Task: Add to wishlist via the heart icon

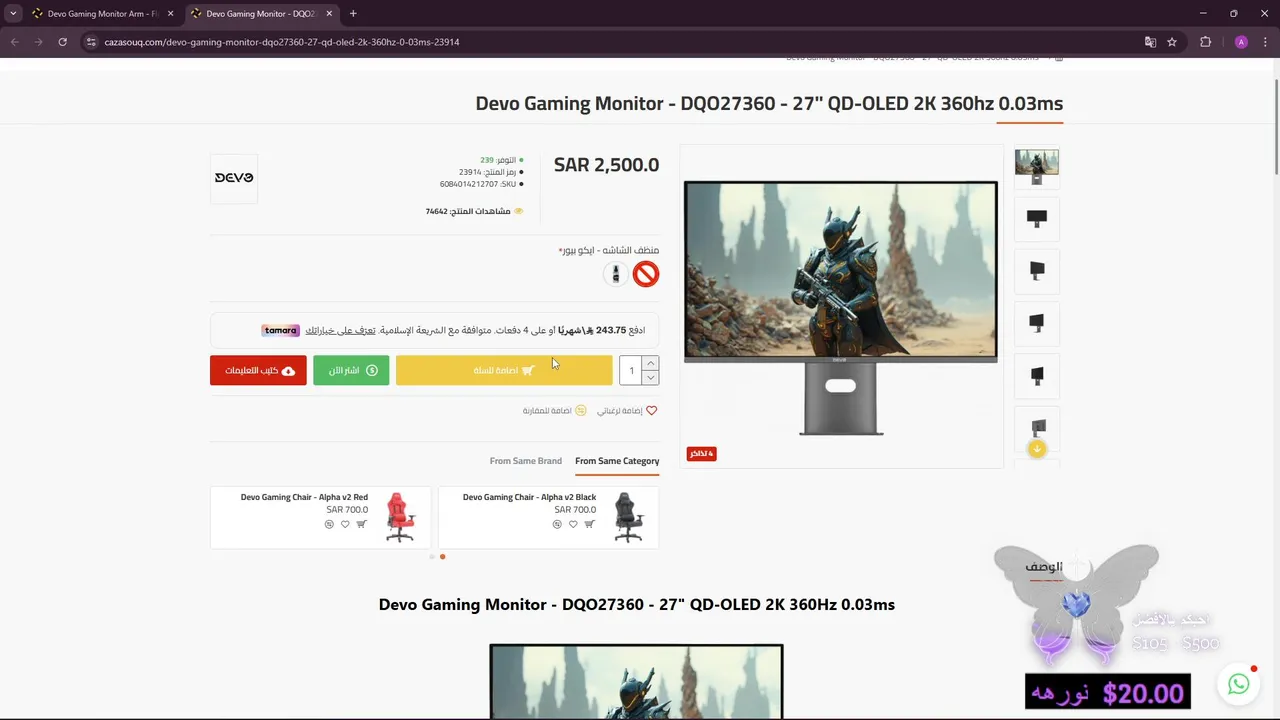Action: [652, 411]
